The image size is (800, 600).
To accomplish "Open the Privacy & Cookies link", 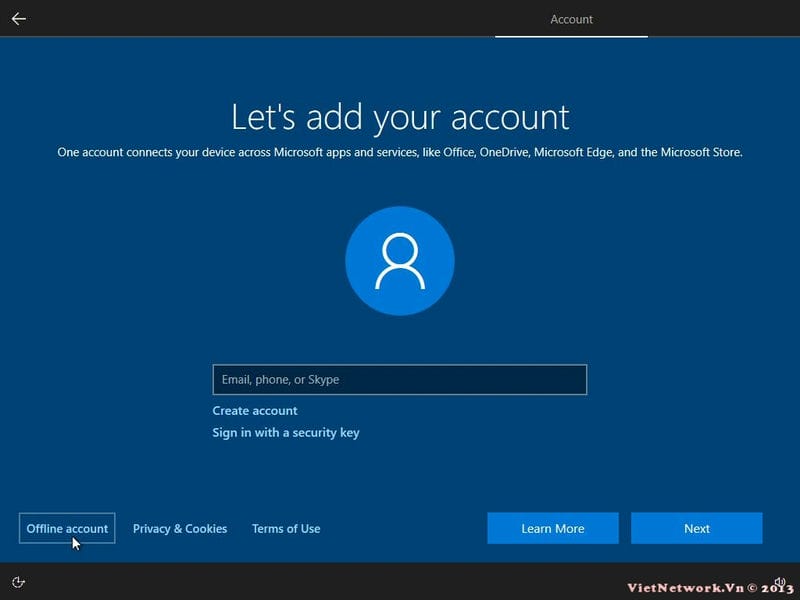I will (x=180, y=528).
